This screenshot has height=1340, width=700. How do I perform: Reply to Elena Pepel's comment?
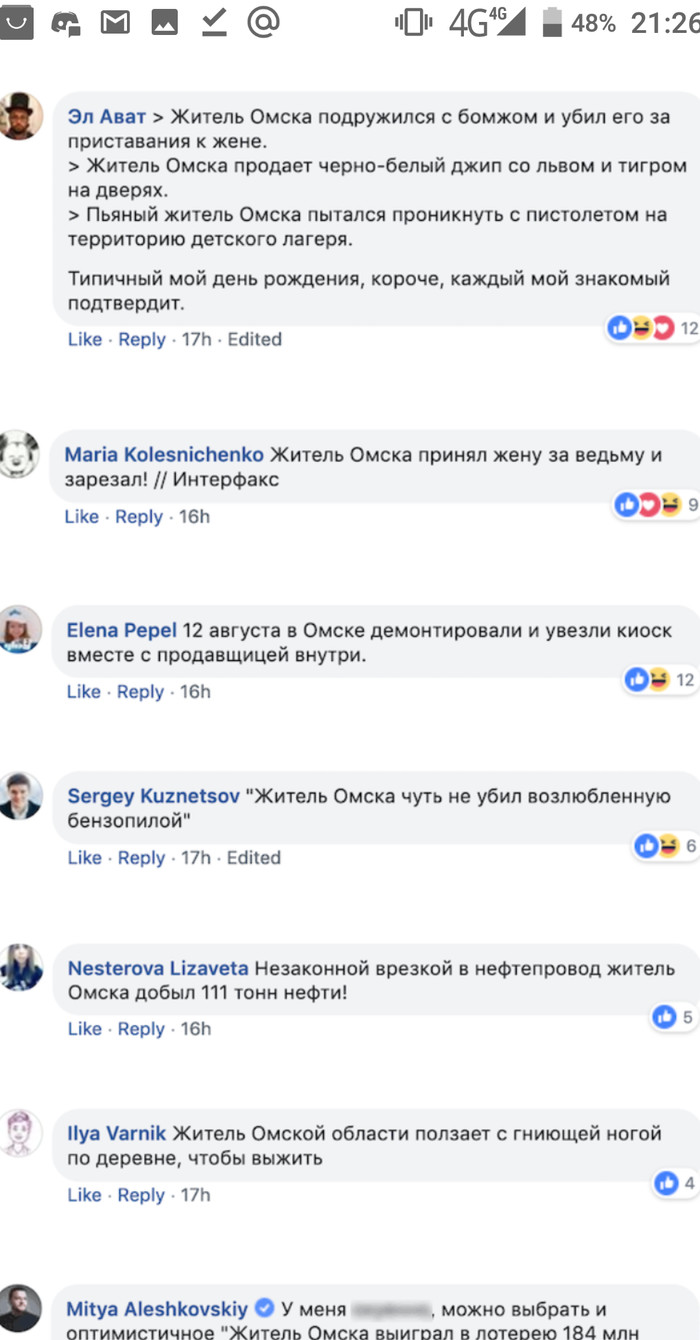coord(140,692)
